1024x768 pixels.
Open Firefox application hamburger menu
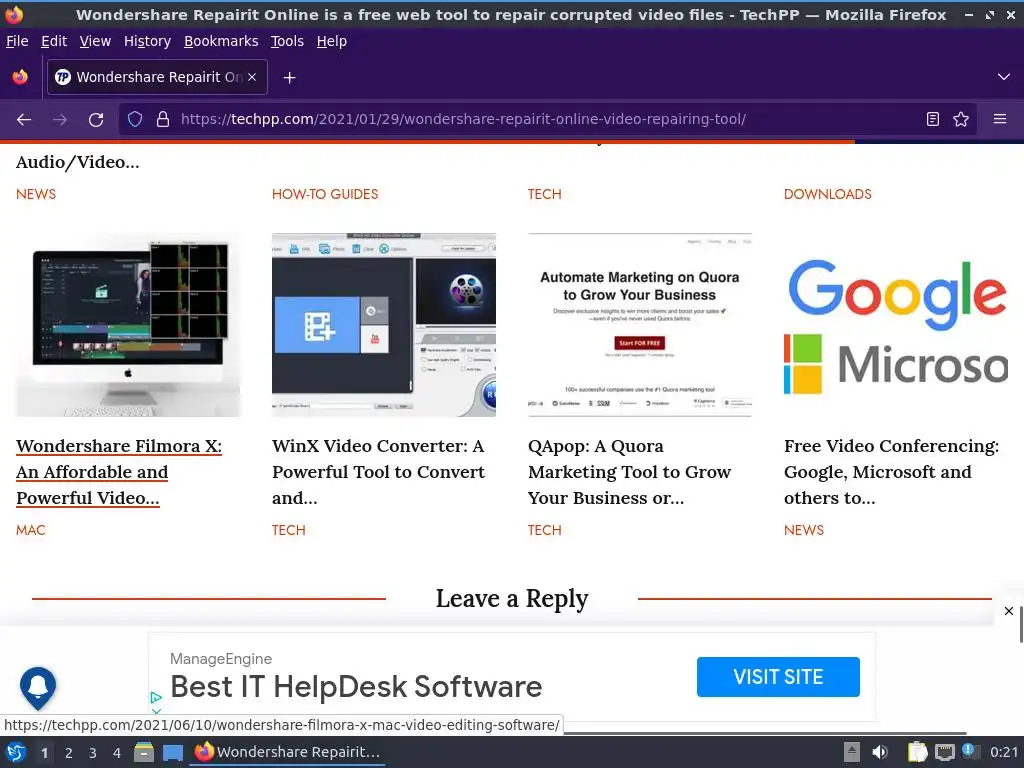[1000, 120]
